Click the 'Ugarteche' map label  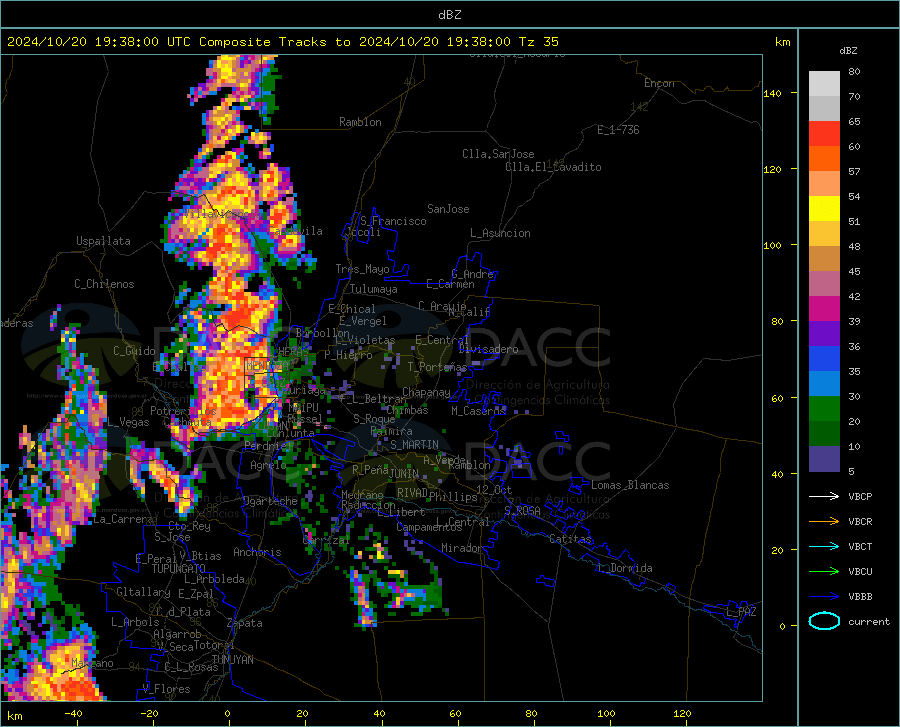270,501
